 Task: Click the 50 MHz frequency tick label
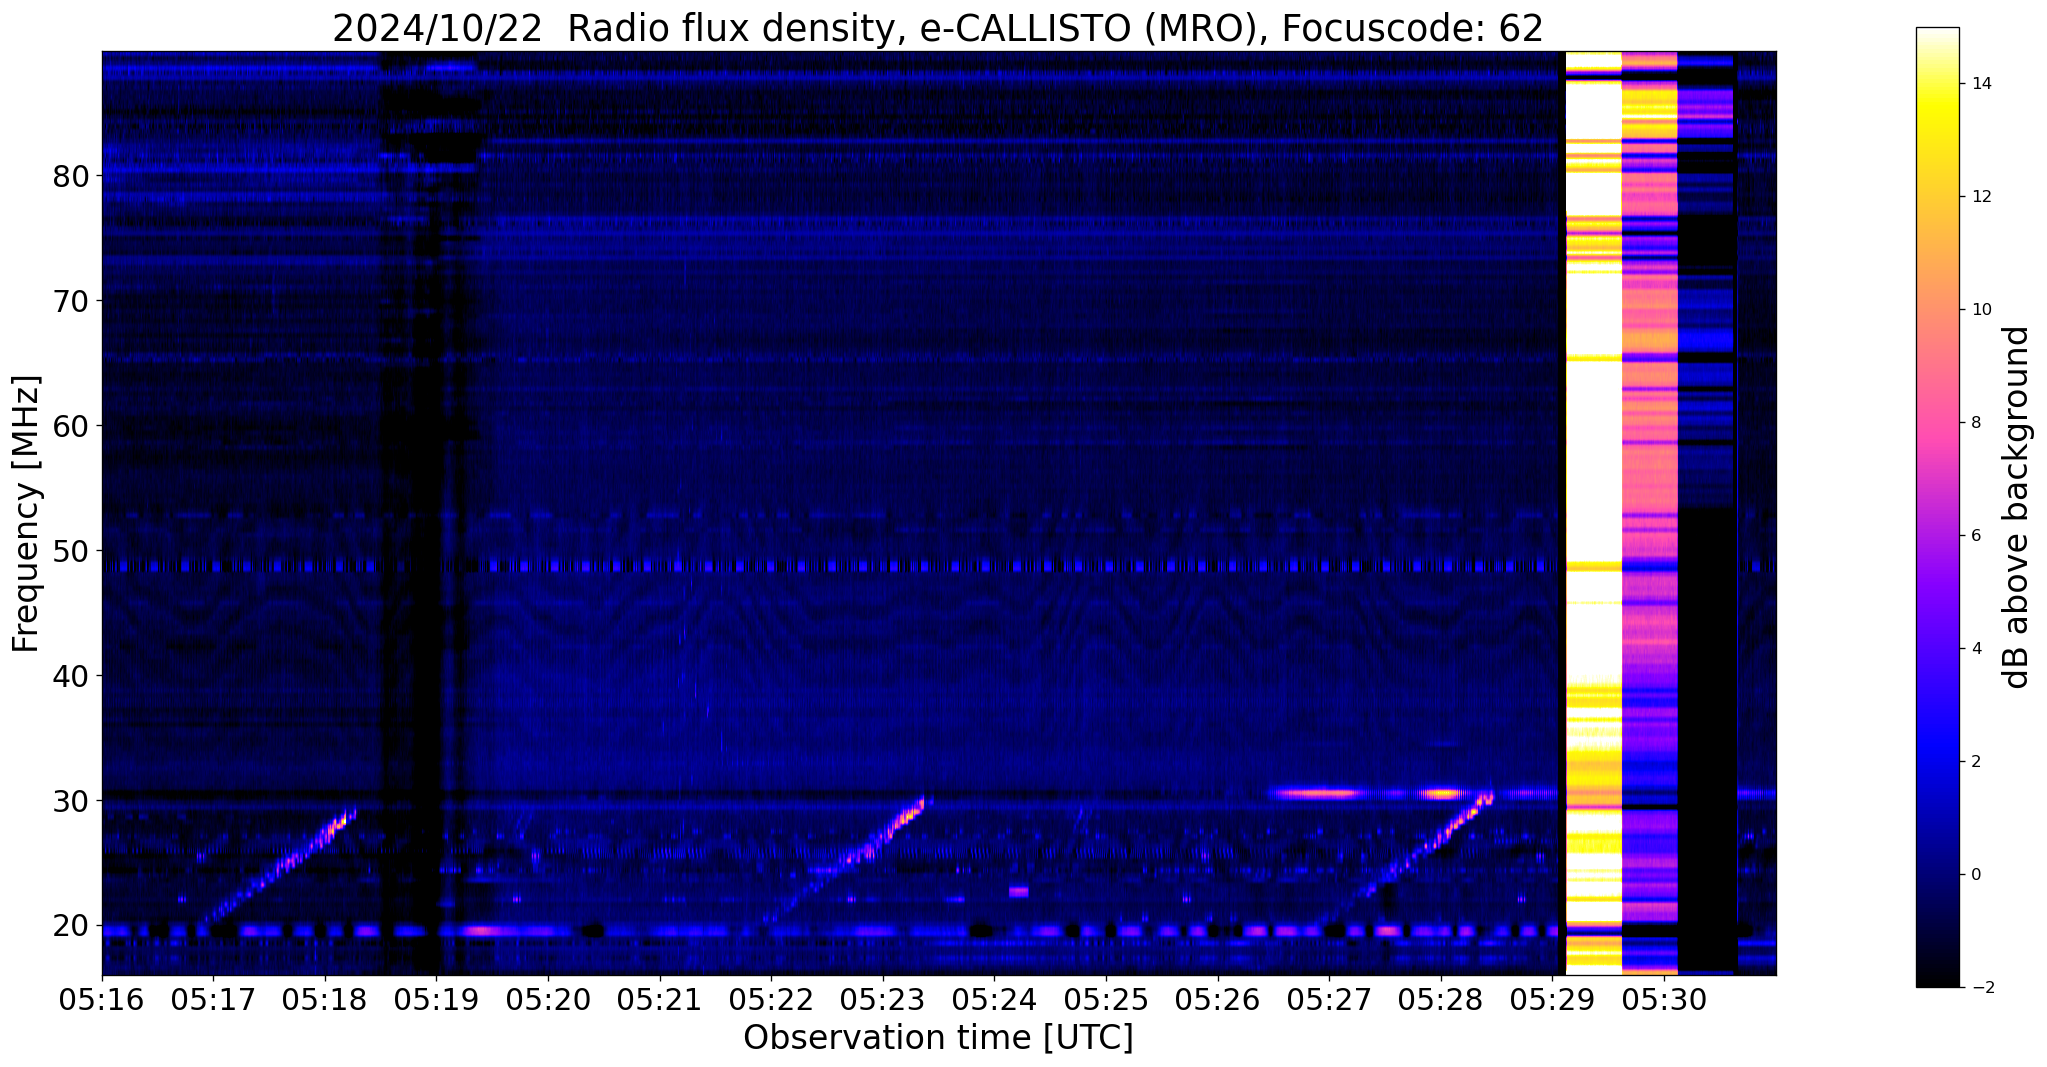(x=70, y=551)
